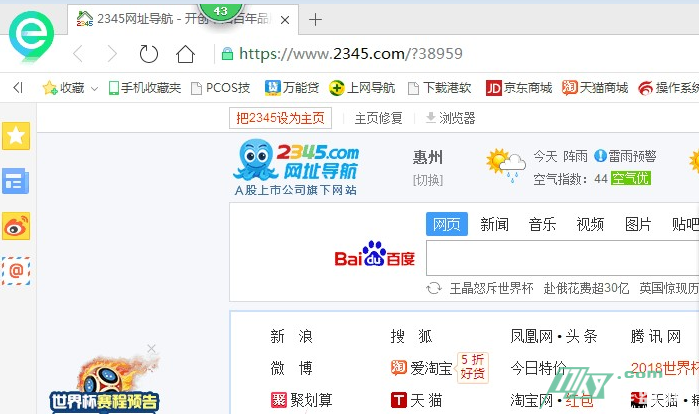
Task: Open the sidebar news panel icon
Action: click(16, 181)
